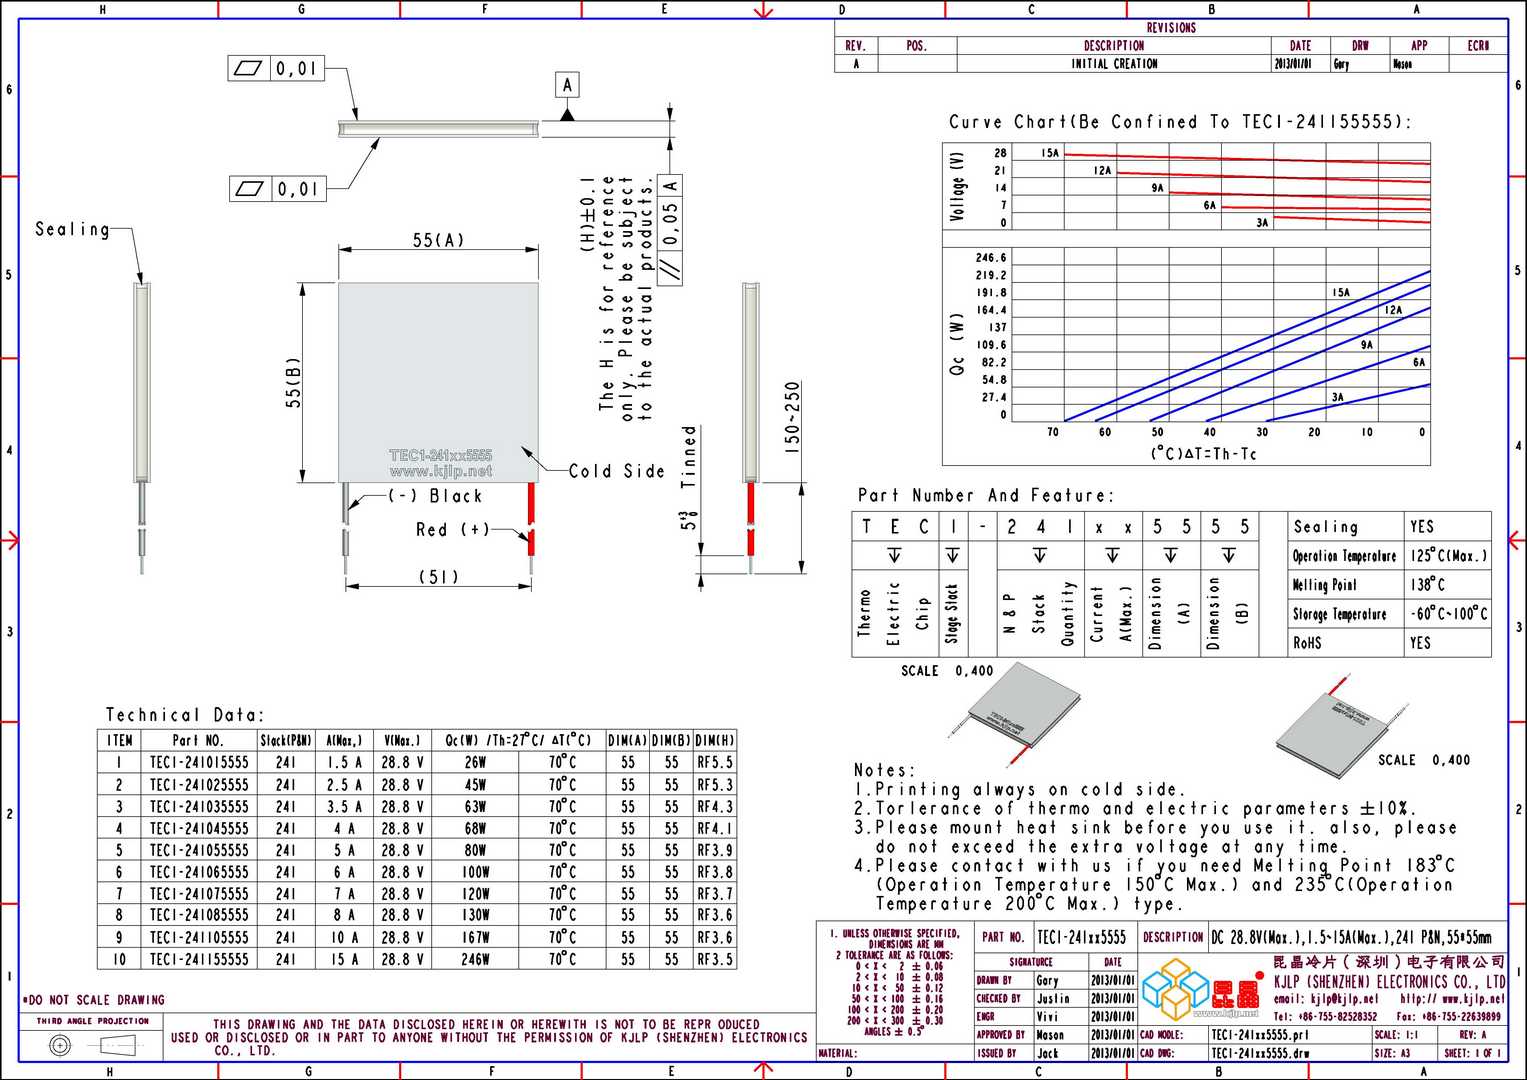Click the 'Qc (W)' axis label
Viewport: 1527px width, 1080px height.
(x=957, y=344)
